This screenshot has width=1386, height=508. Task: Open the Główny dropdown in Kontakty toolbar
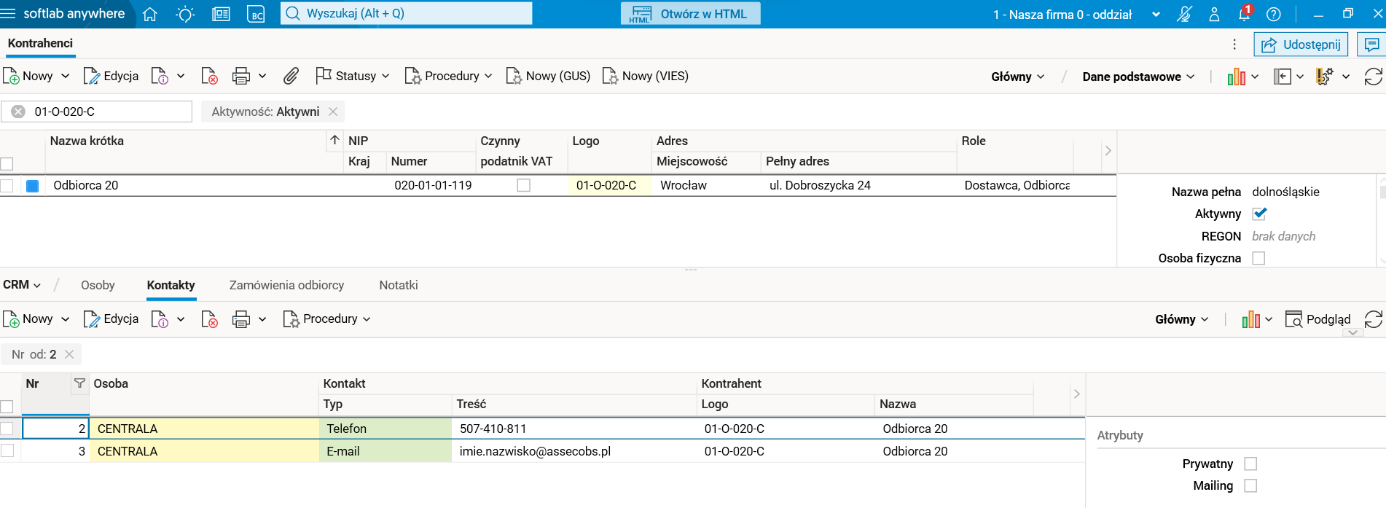point(1182,320)
